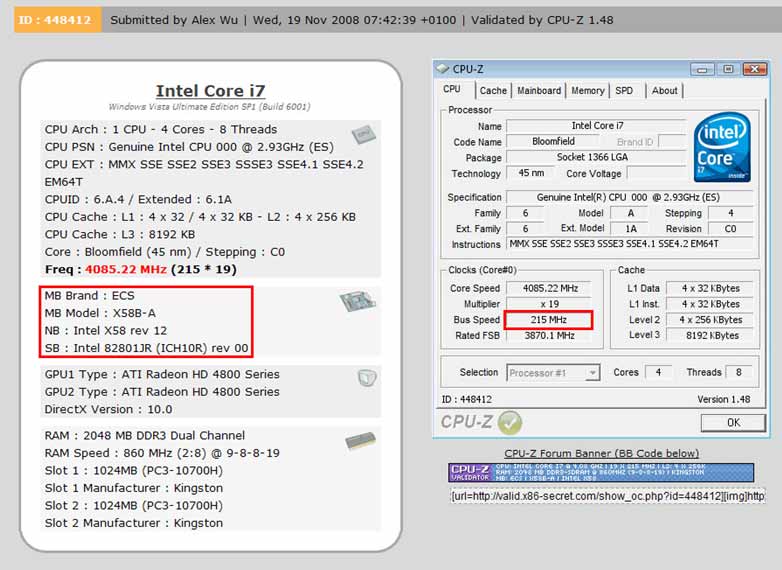Minimize the CPU-Z window
Screen dimensions: 782x570
point(702,69)
